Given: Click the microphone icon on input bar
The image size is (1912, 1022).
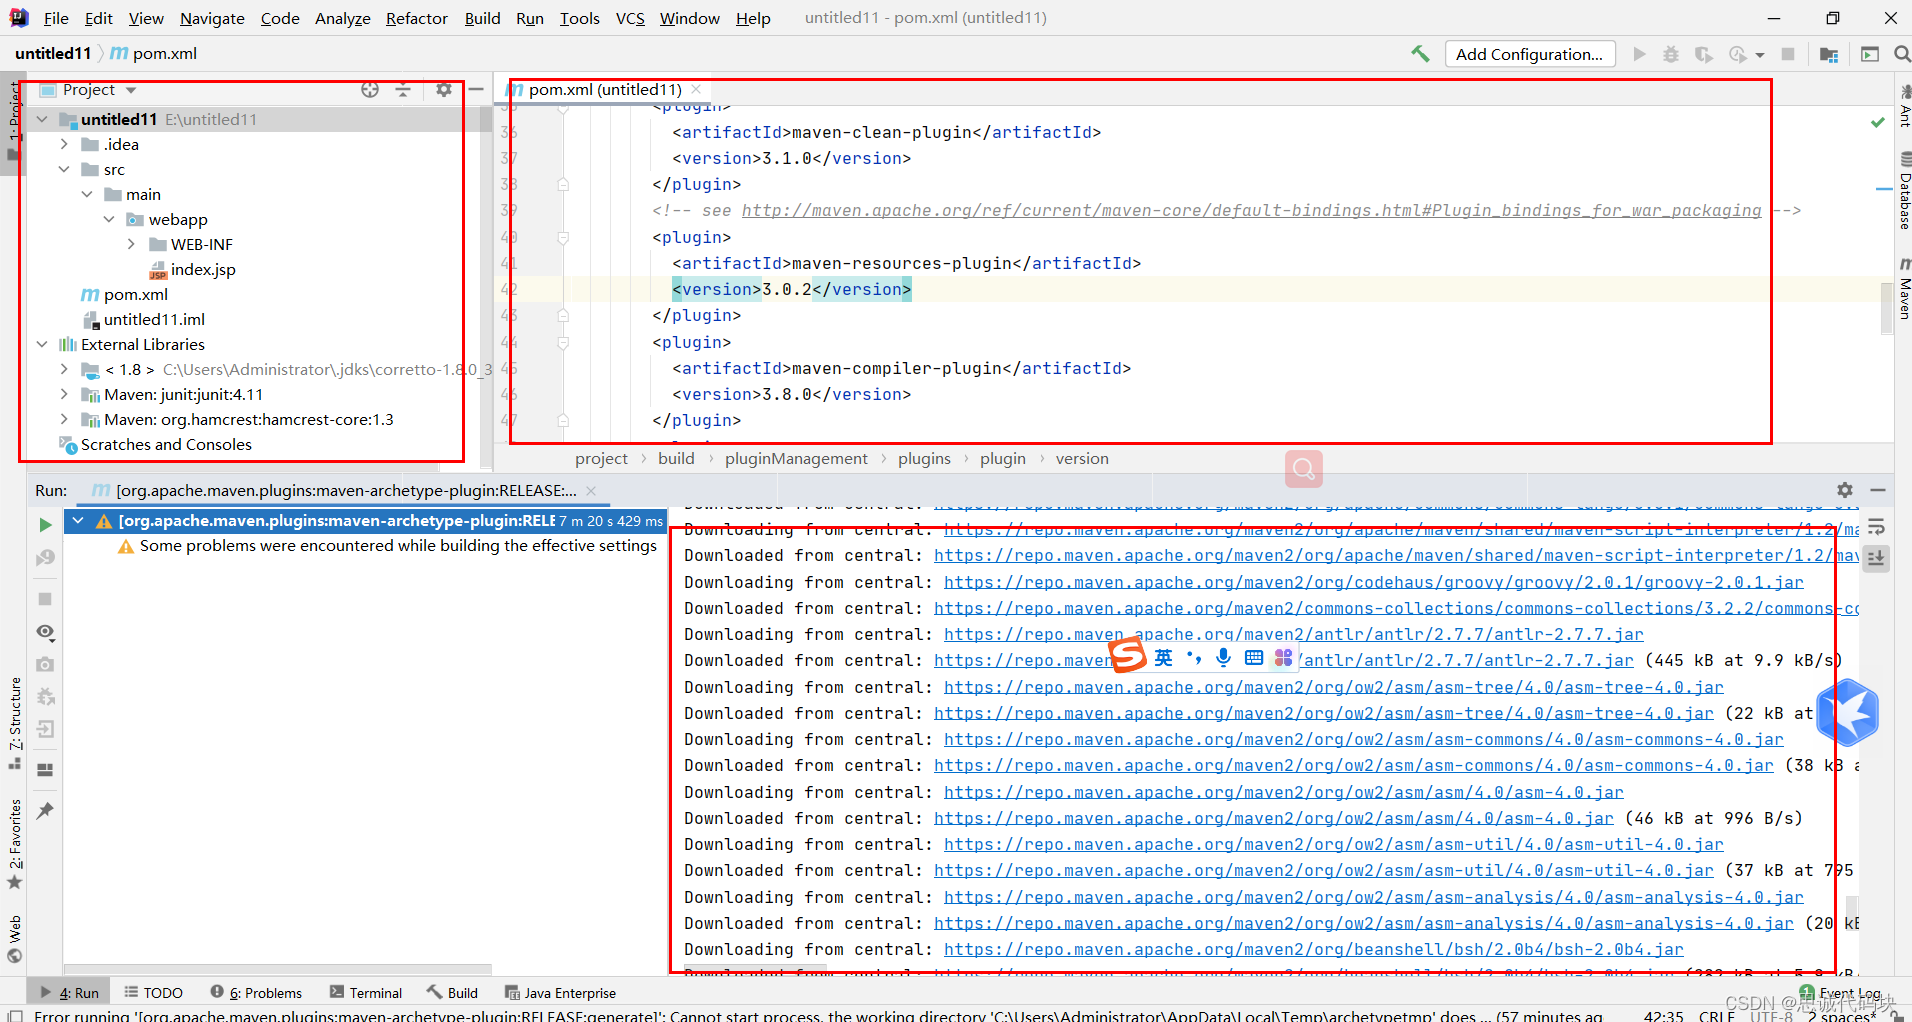Looking at the screenshot, I should (1223, 657).
